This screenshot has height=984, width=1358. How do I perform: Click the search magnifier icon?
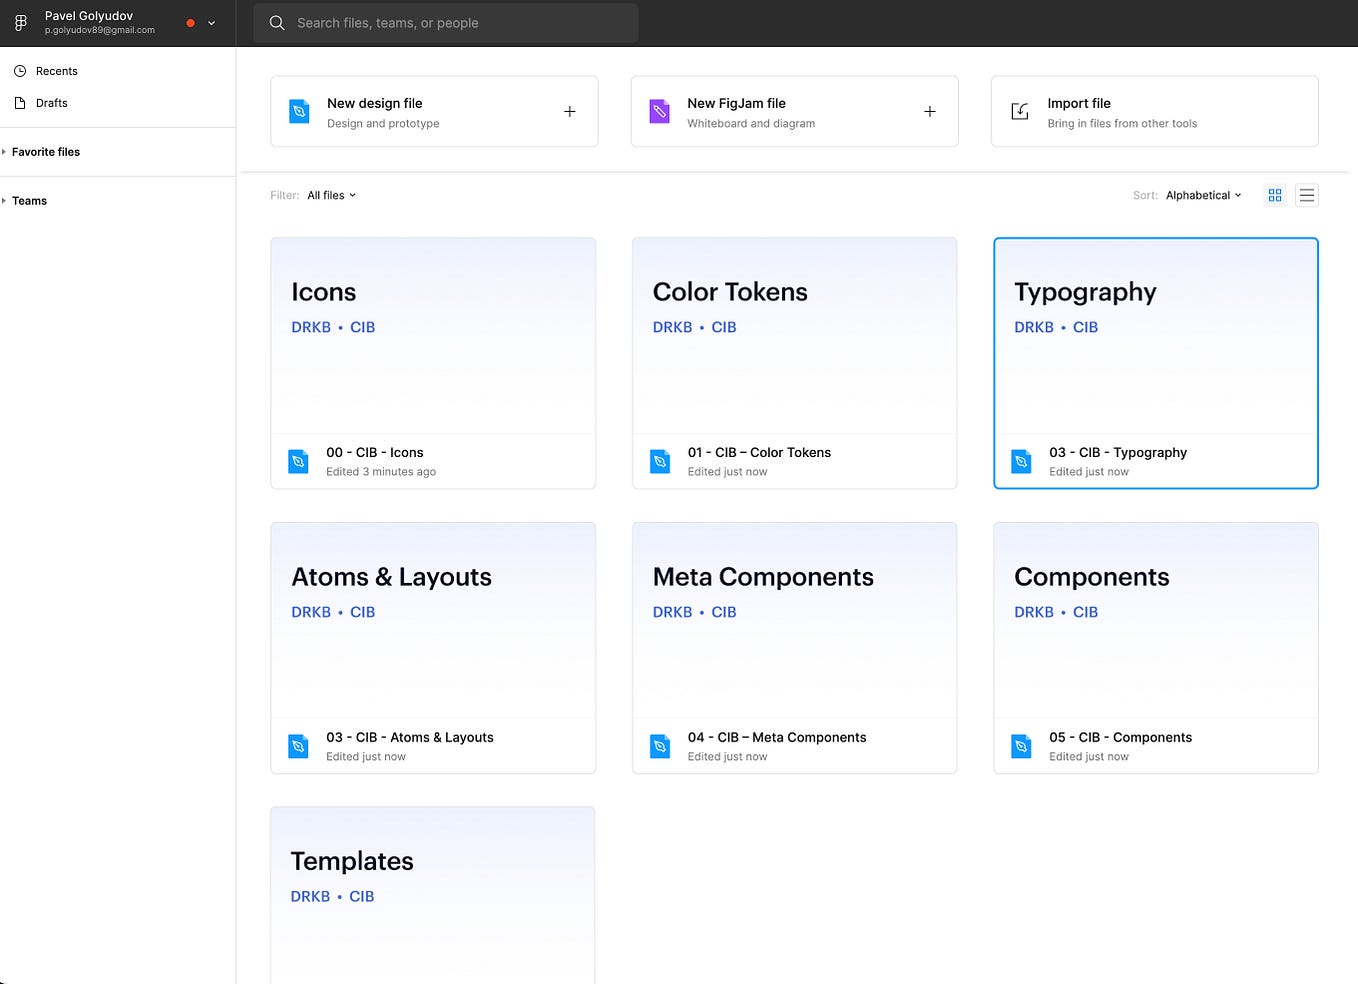point(277,22)
